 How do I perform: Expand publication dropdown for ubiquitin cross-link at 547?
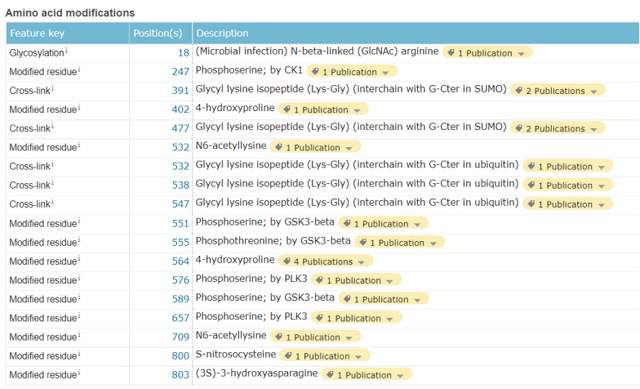click(568, 204)
